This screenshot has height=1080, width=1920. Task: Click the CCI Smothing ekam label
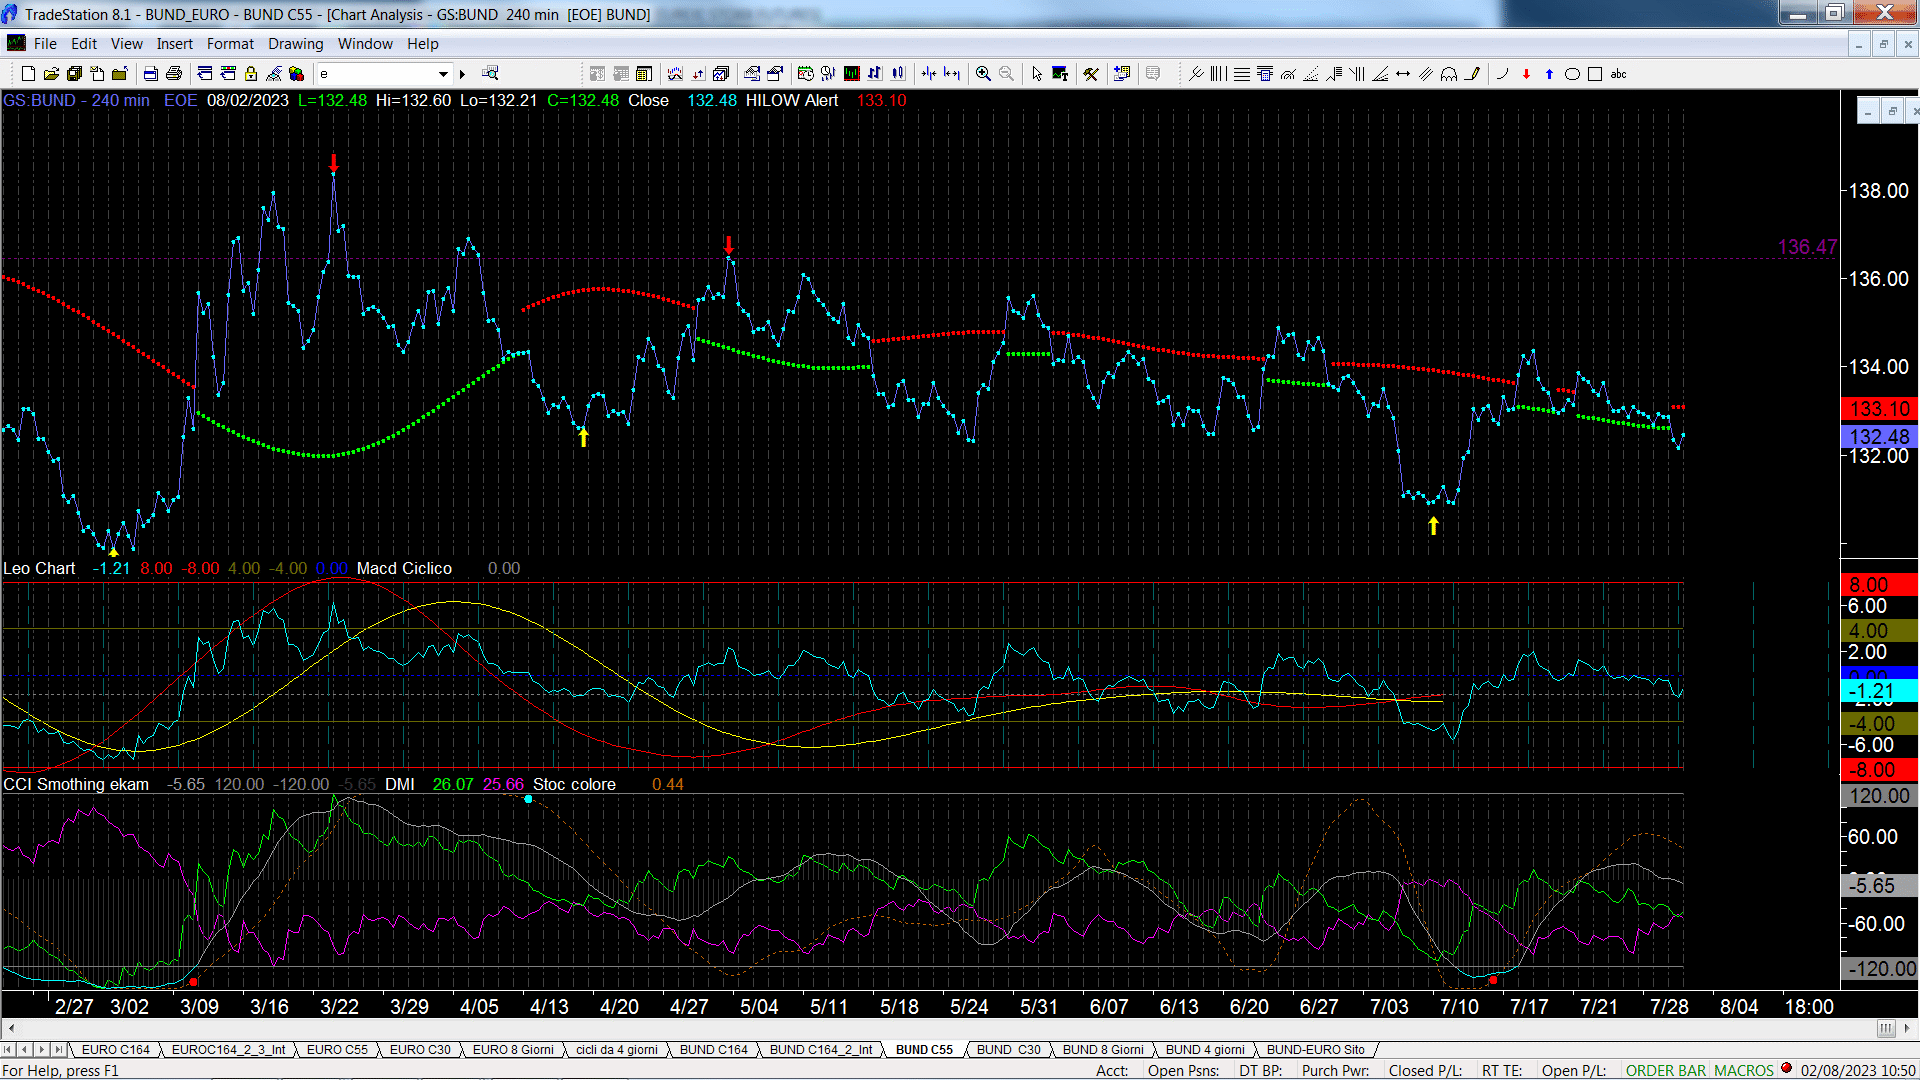(x=76, y=784)
